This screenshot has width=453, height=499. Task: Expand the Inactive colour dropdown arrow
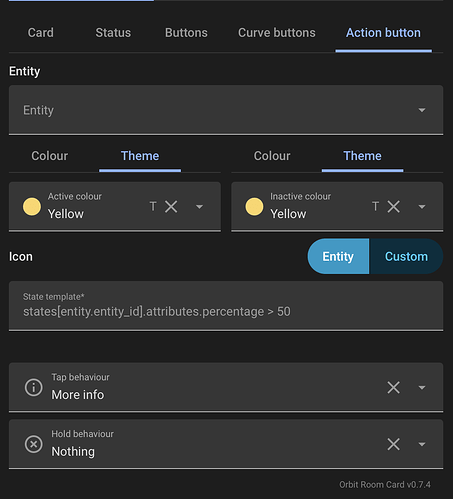(x=422, y=207)
